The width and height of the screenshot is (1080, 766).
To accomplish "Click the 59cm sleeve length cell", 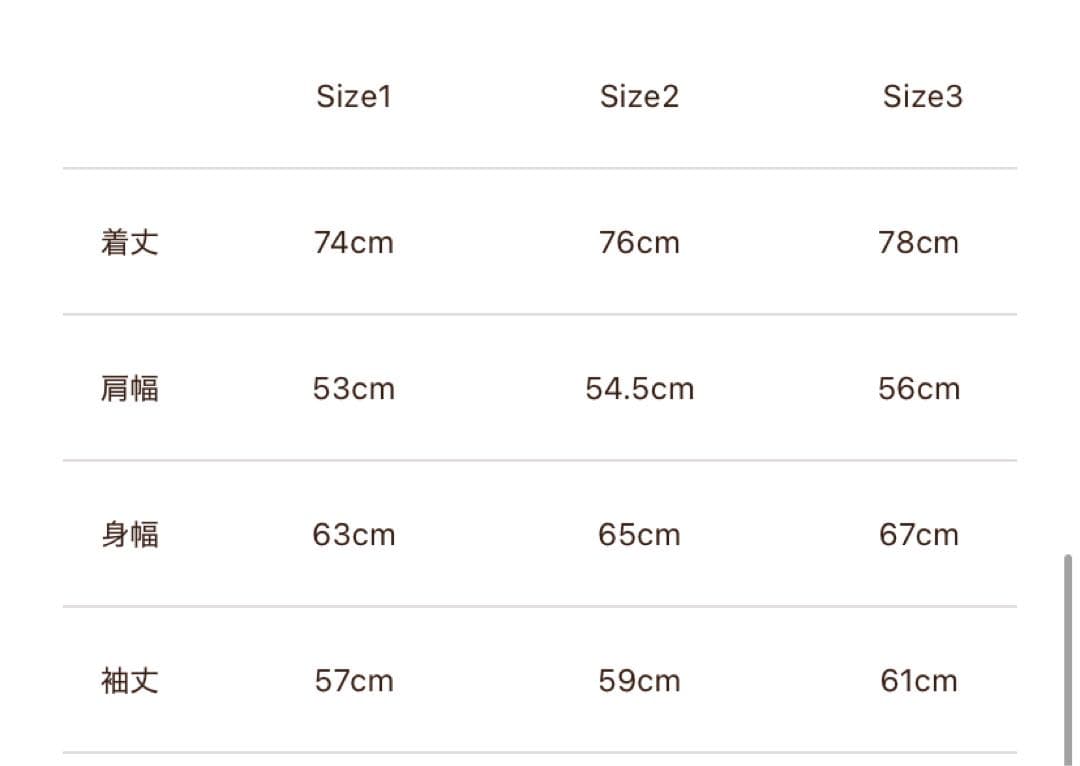I will click(639, 681).
